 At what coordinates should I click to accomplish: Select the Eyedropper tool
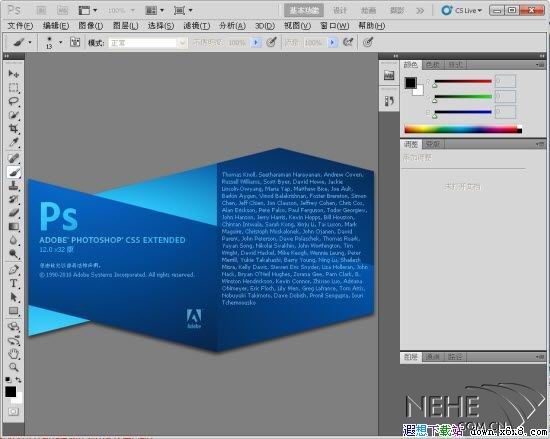click(13, 142)
